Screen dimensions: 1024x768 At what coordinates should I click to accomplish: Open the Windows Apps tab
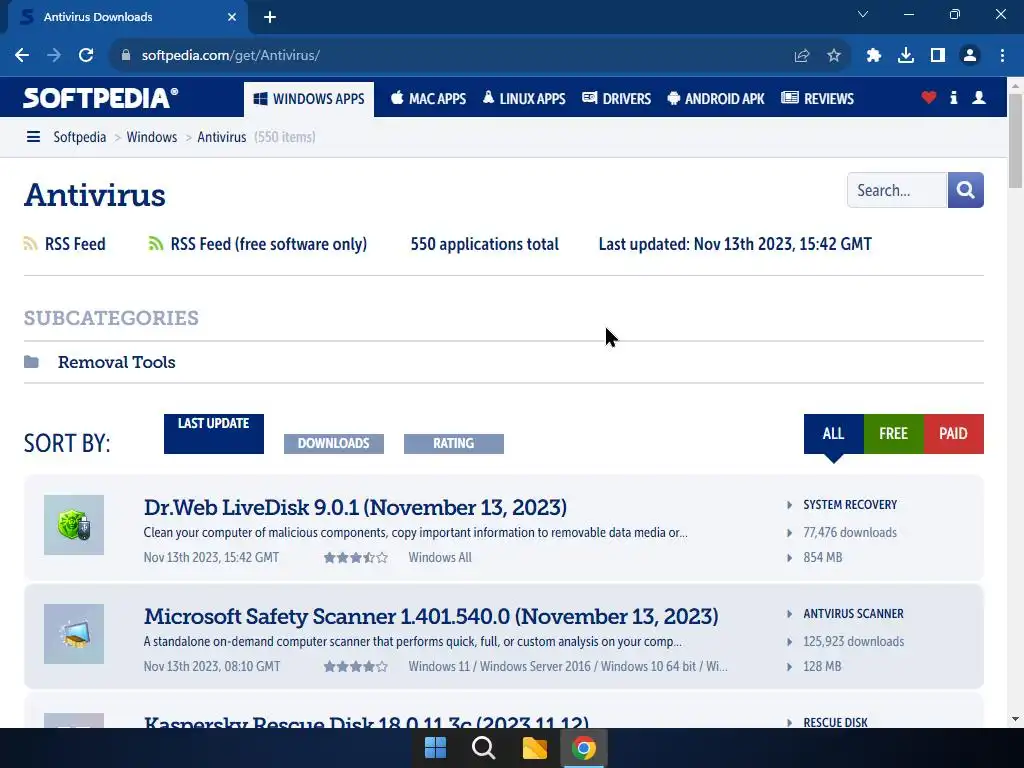309,99
